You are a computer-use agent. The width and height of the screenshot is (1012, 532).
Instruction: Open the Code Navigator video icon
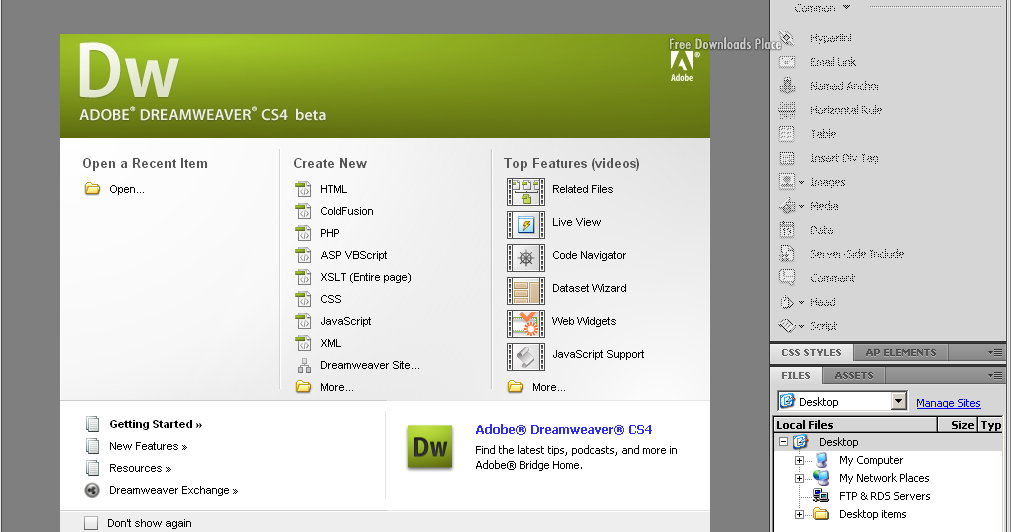pyautogui.click(x=526, y=258)
